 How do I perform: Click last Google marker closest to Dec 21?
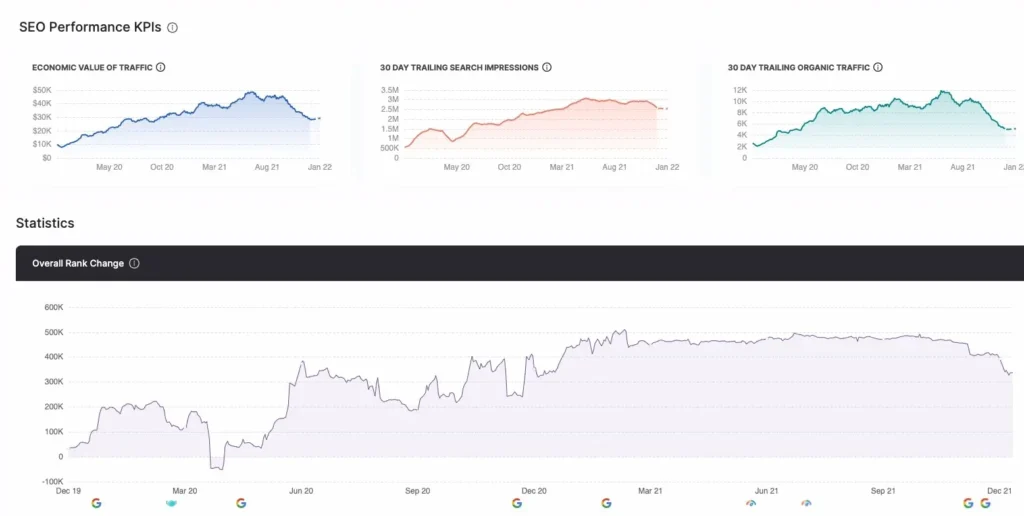985,503
